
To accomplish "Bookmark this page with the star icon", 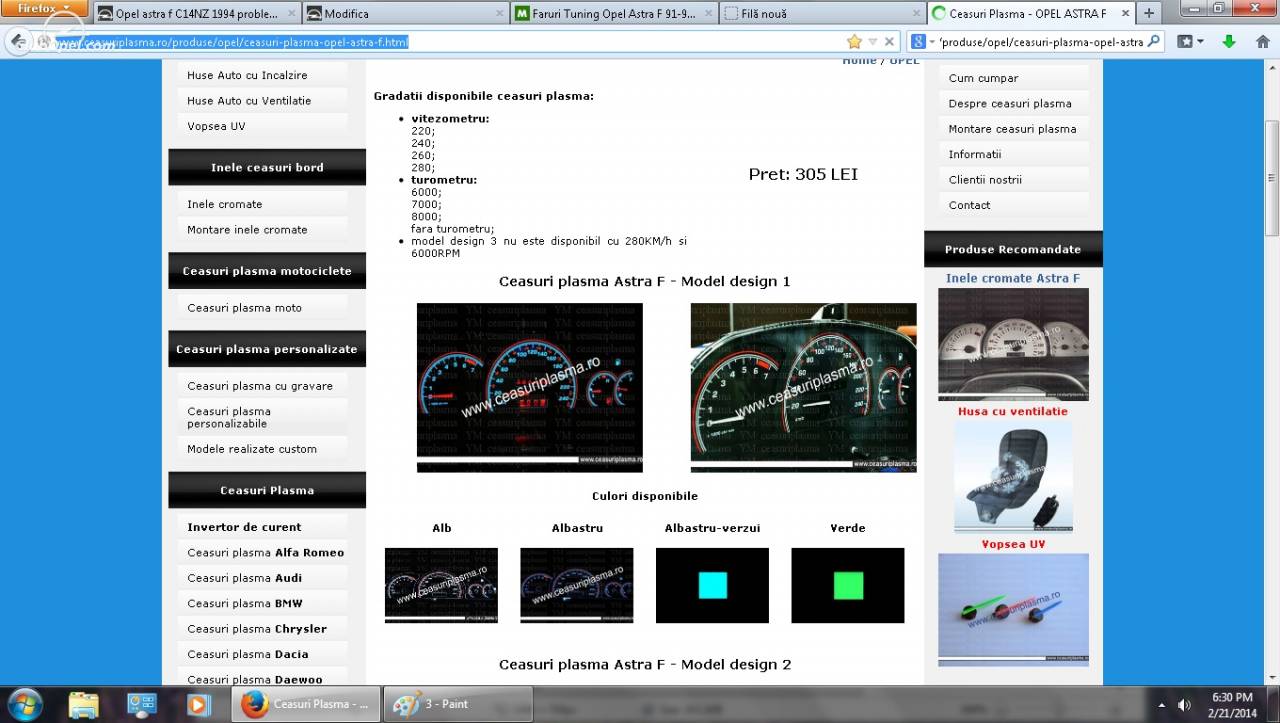I will tap(854, 42).
